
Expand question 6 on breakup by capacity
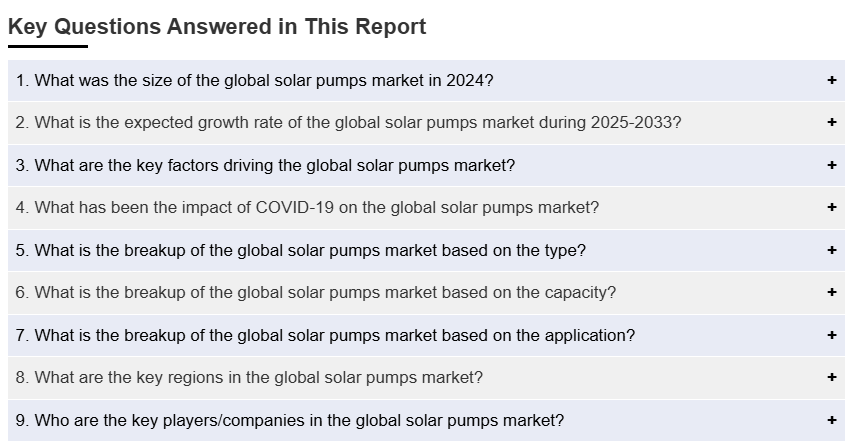[315, 293]
